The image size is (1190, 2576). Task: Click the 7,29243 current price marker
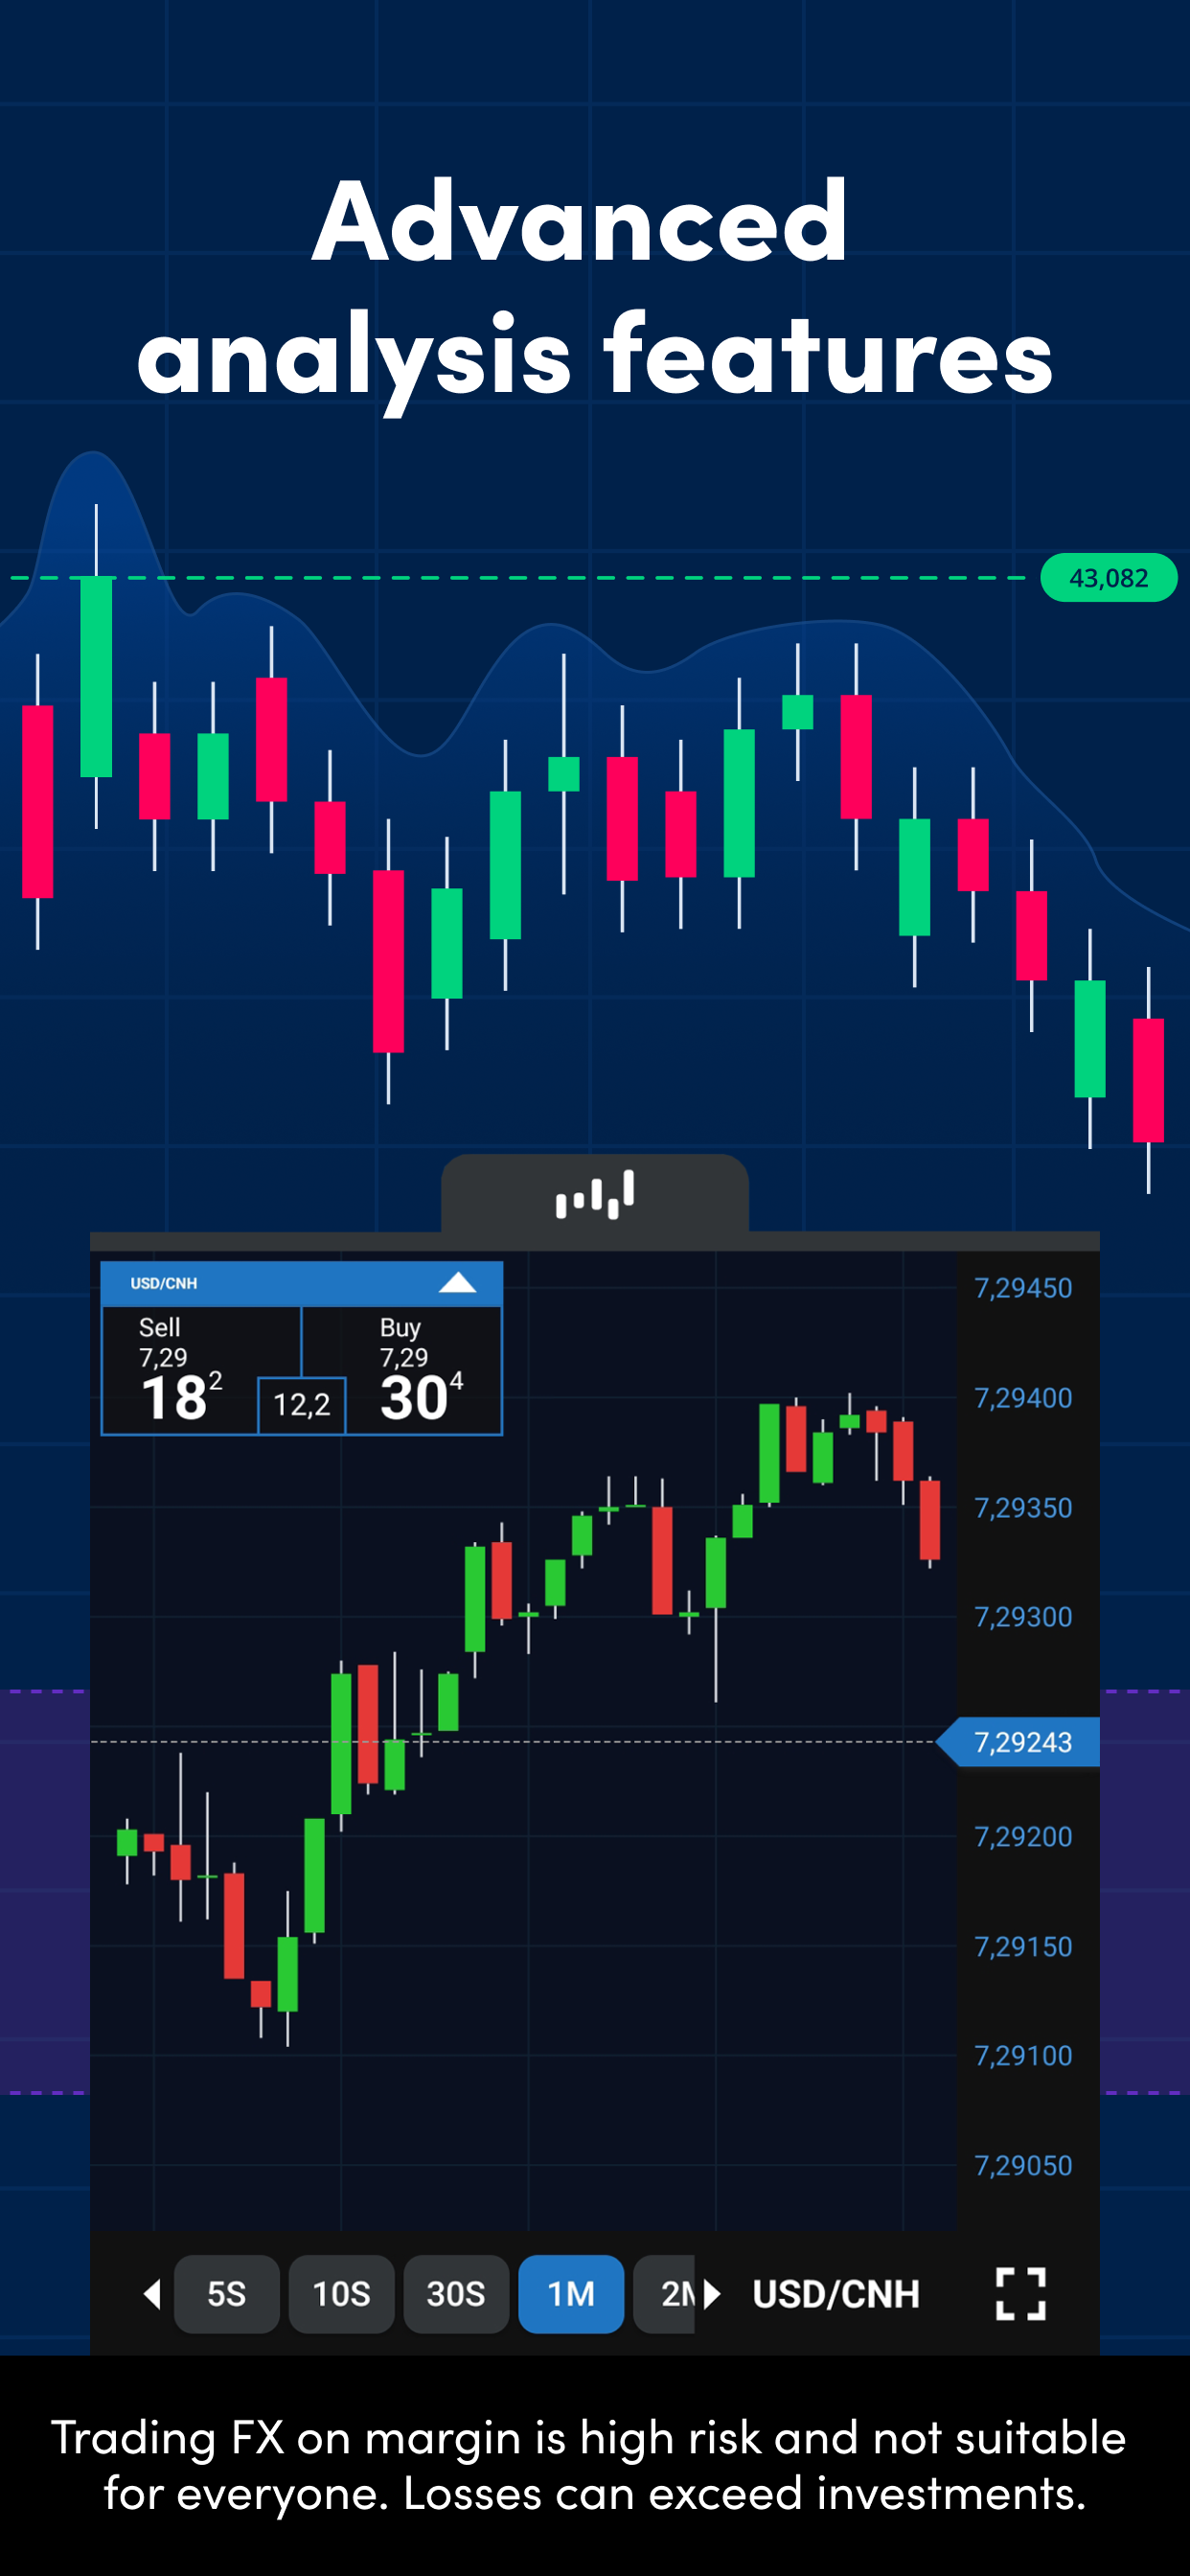1022,1742
